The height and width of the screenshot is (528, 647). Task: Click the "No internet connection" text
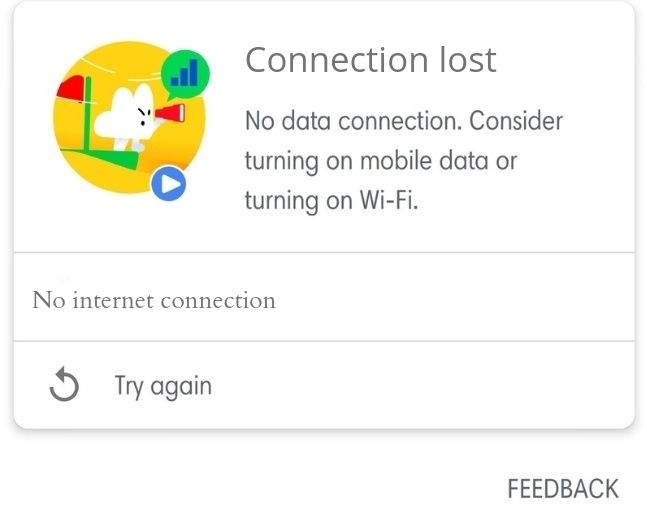click(x=154, y=300)
